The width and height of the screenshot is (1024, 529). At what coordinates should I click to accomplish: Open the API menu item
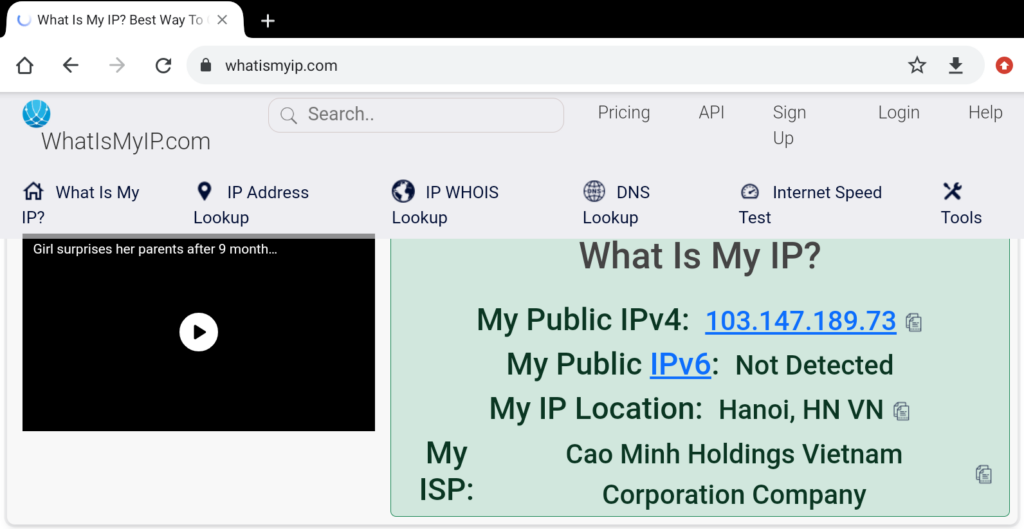click(x=711, y=112)
